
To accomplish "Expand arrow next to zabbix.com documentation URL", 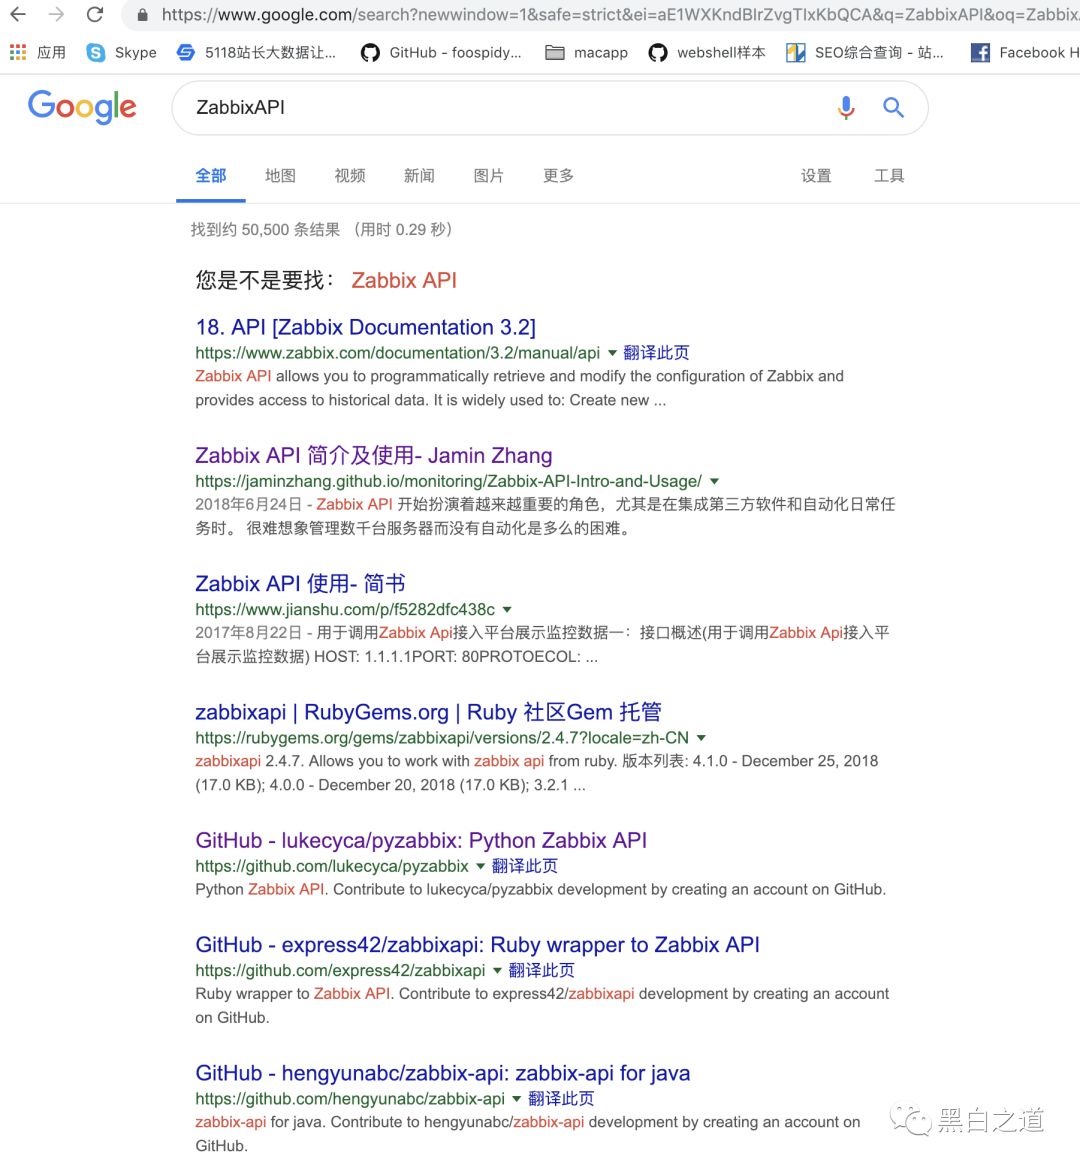I will [x=612, y=353].
